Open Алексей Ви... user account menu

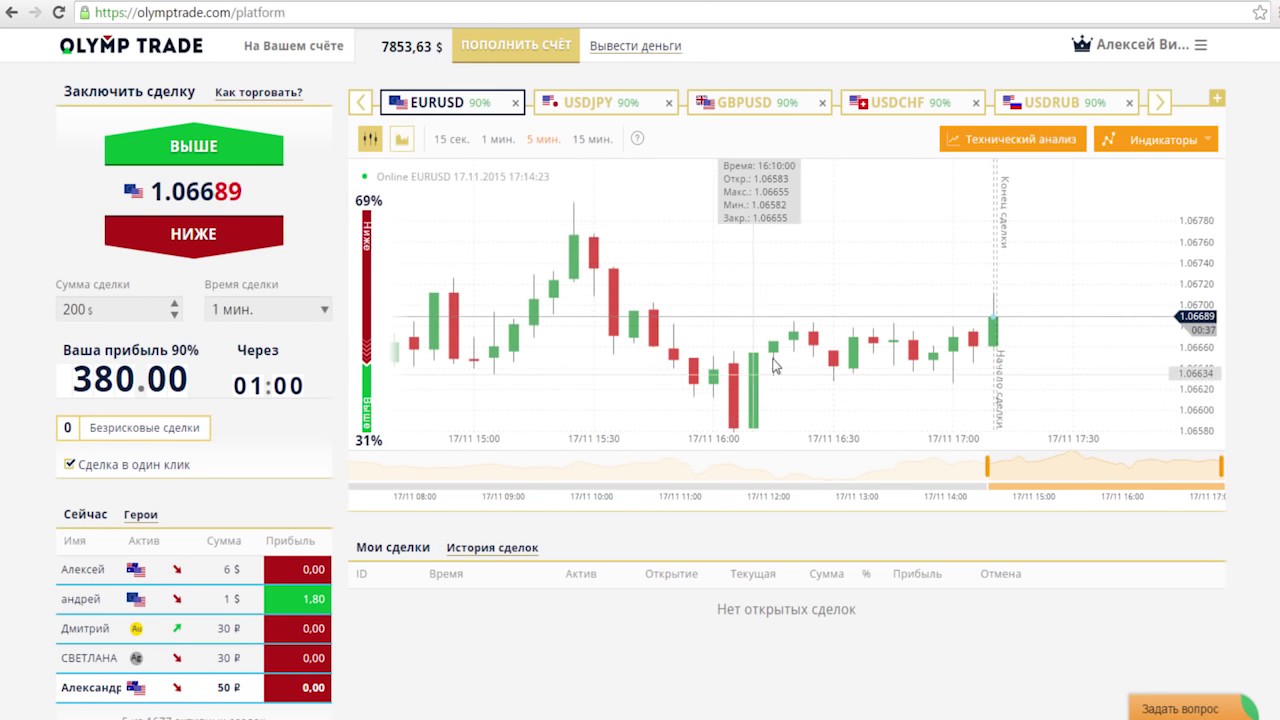1142,45
